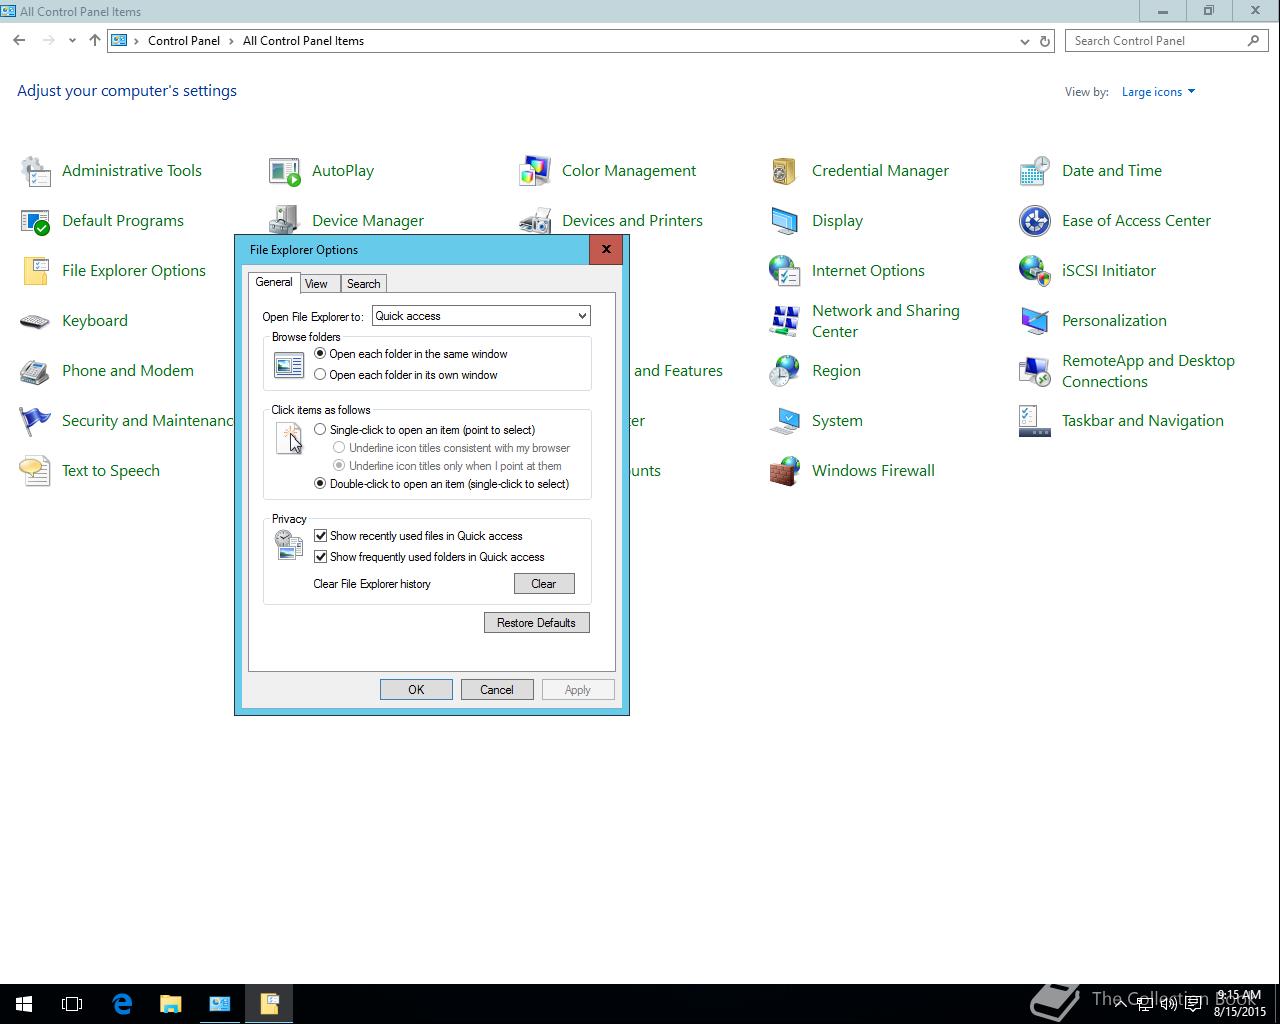This screenshot has height=1024, width=1280.
Task: Select Open each folder in the same window
Action: (x=320, y=354)
